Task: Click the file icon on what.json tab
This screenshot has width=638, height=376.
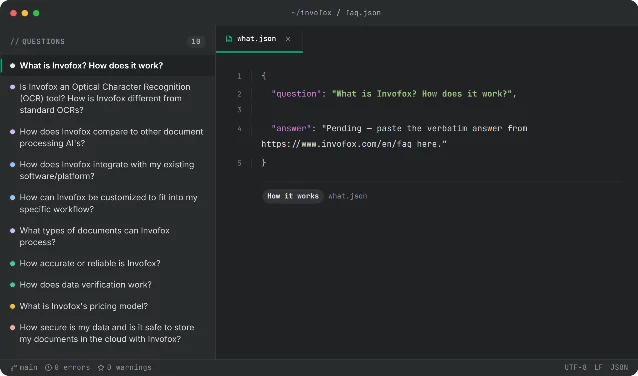Action: 229,39
